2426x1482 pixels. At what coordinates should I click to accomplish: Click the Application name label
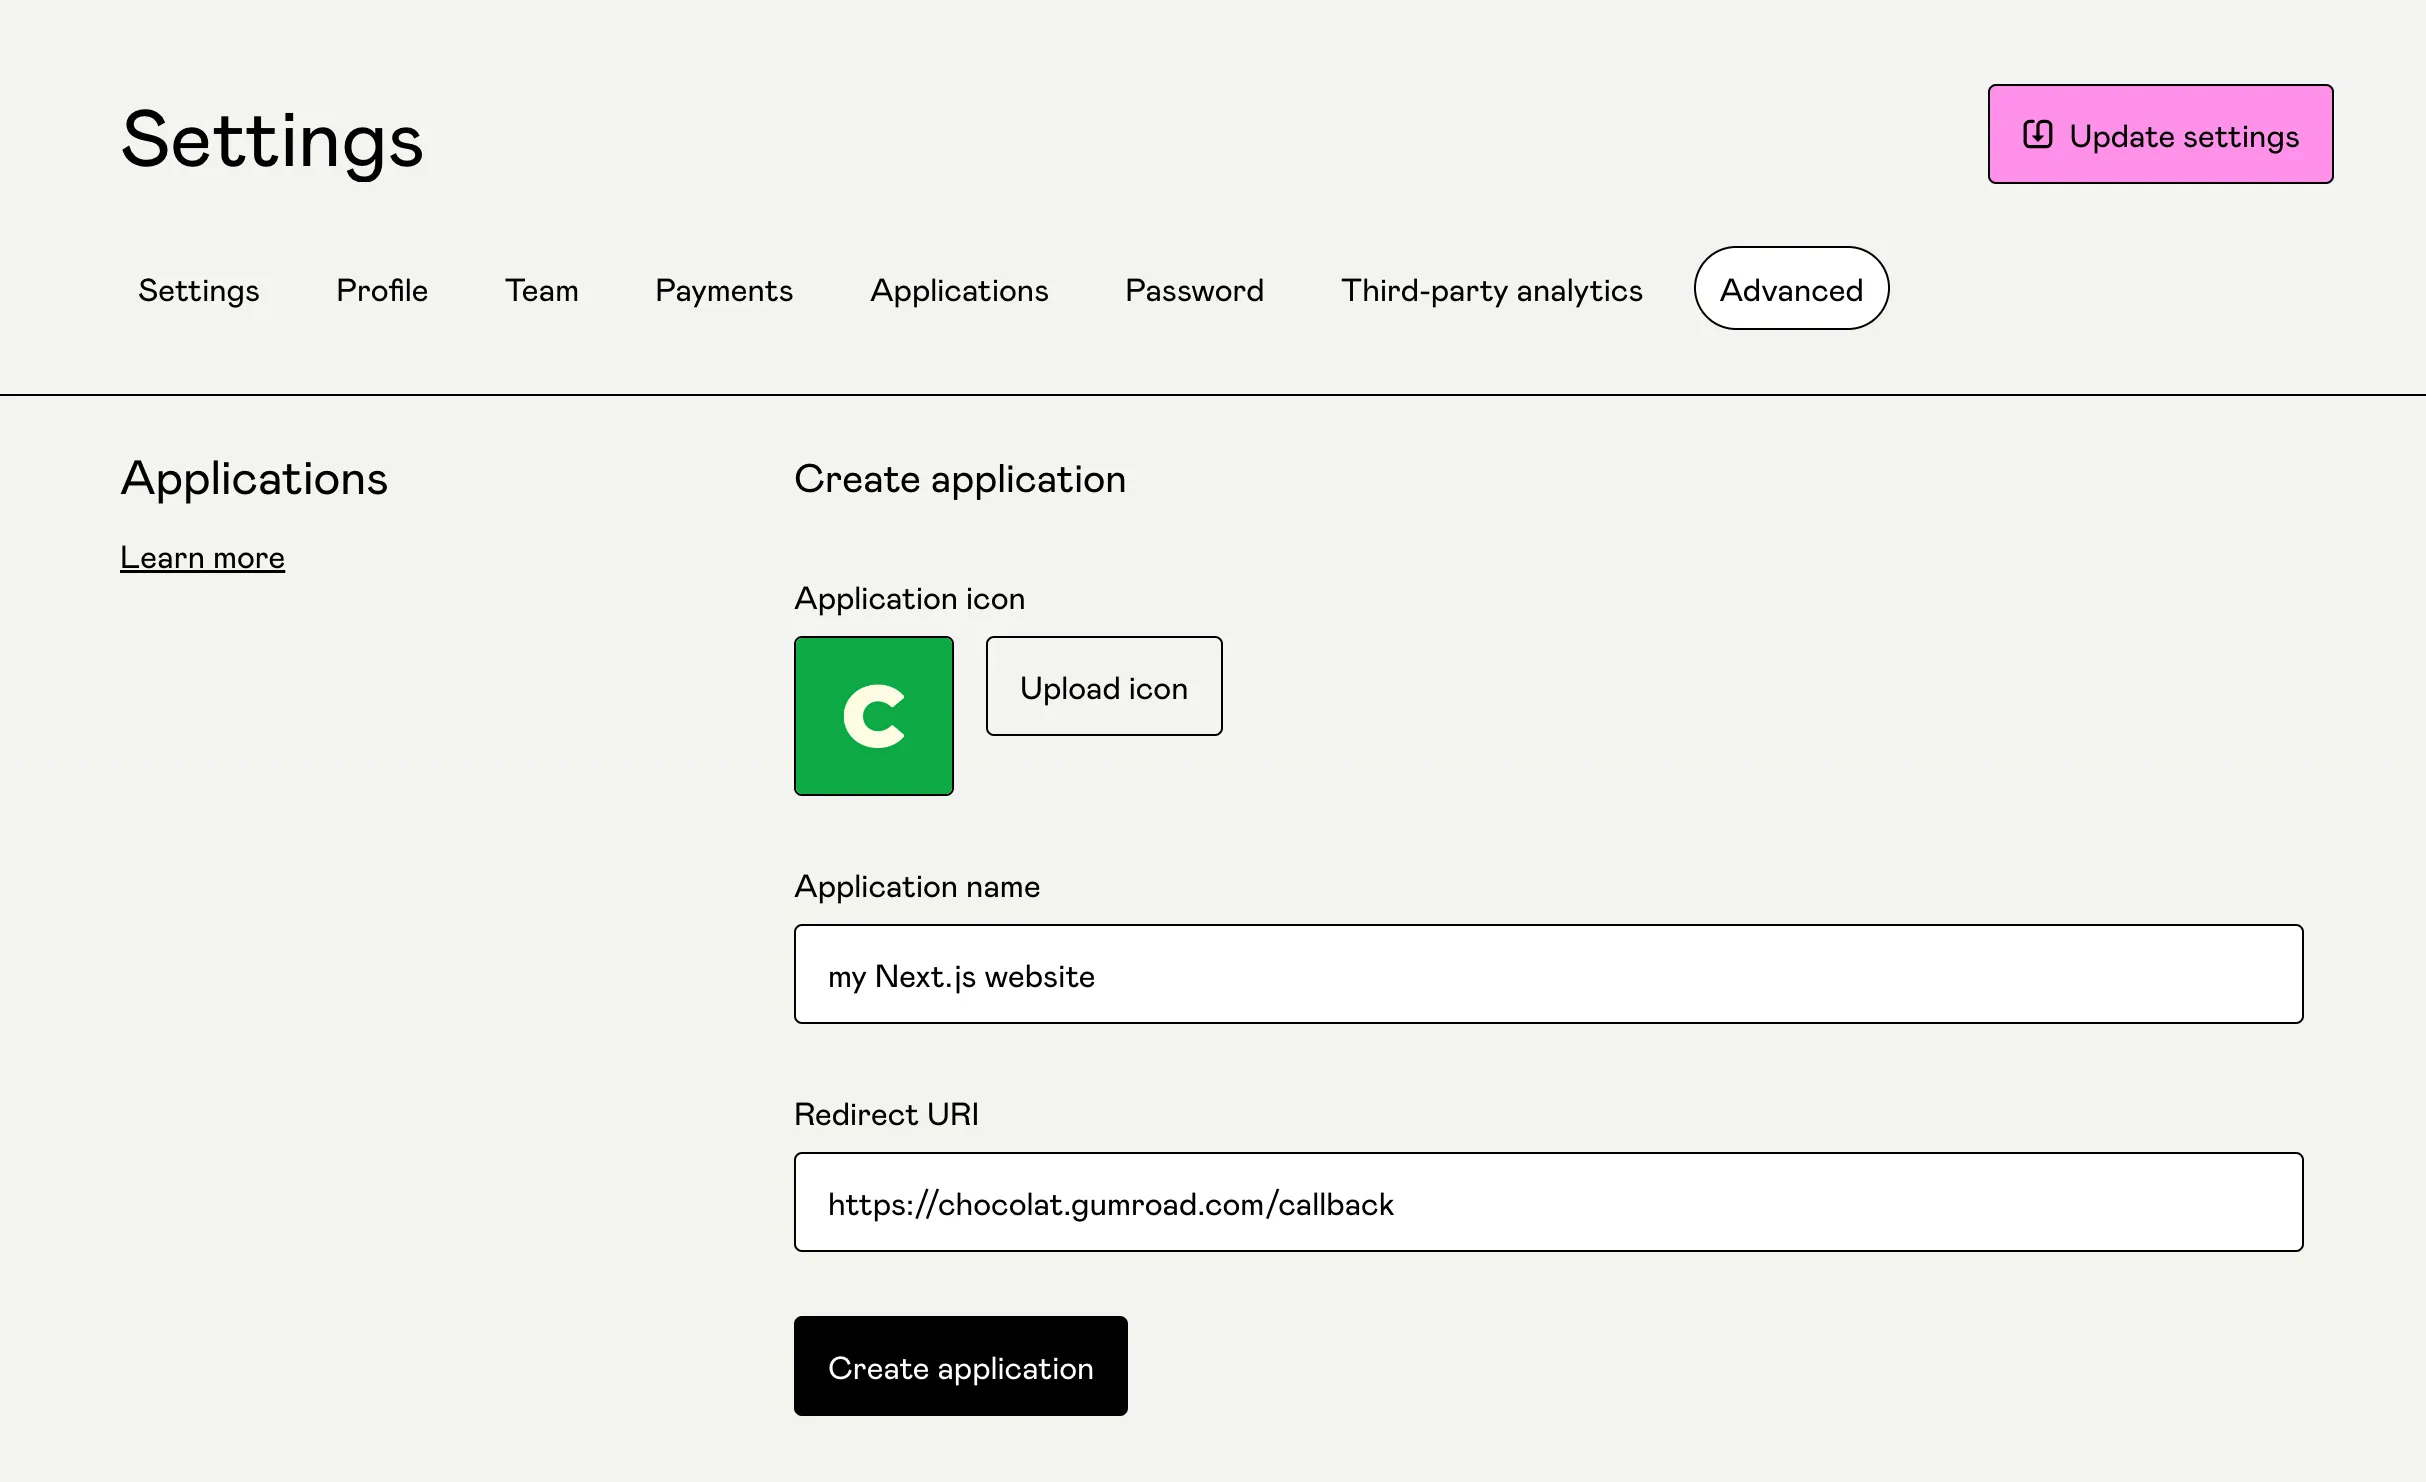pyautogui.click(x=916, y=887)
